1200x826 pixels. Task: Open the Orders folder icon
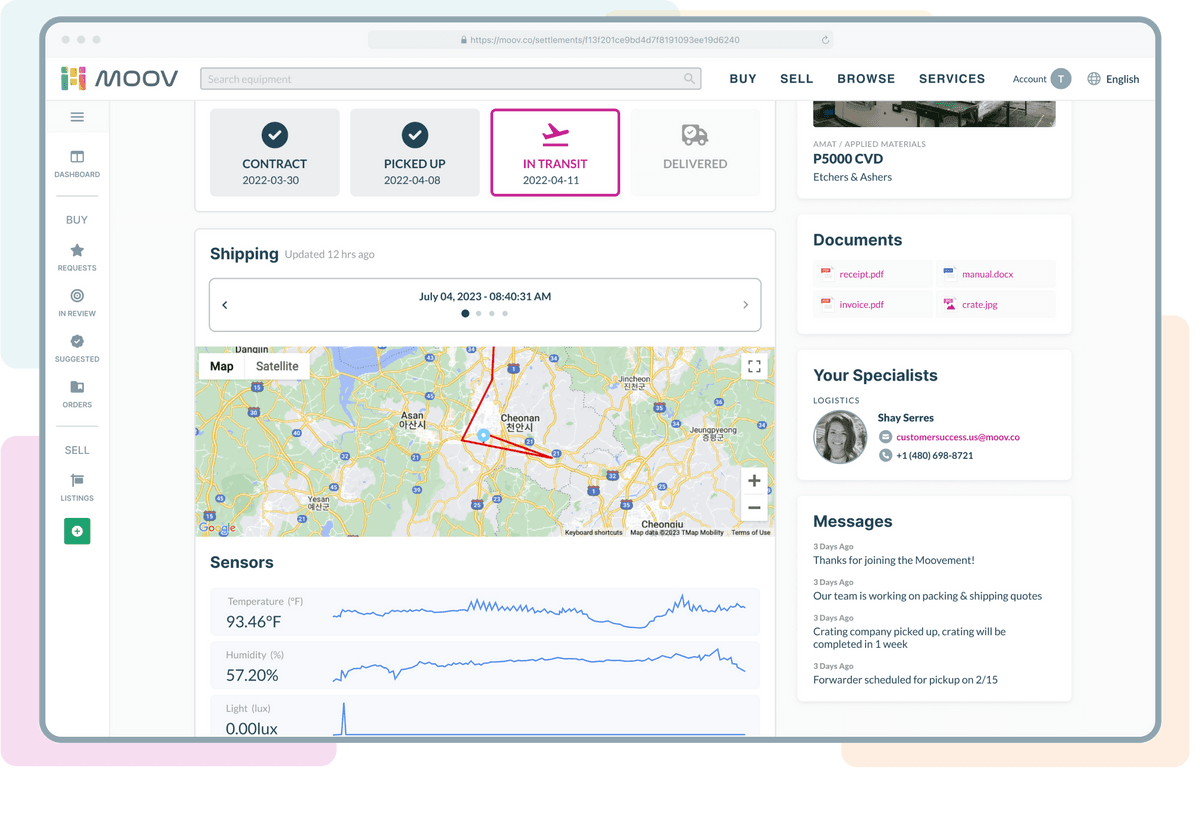pyautogui.click(x=77, y=388)
